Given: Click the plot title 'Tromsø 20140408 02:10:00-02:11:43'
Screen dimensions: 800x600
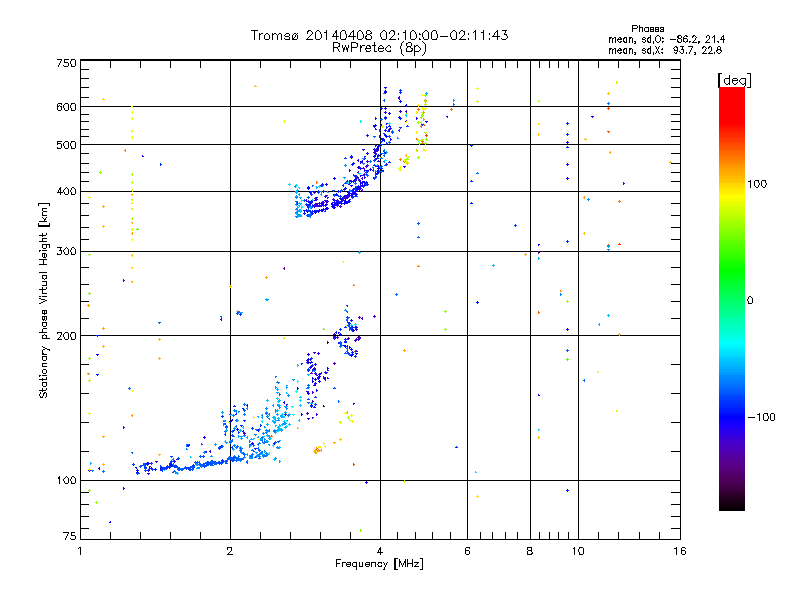Looking at the screenshot, I should pyautogui.click(x=379, y=35).
